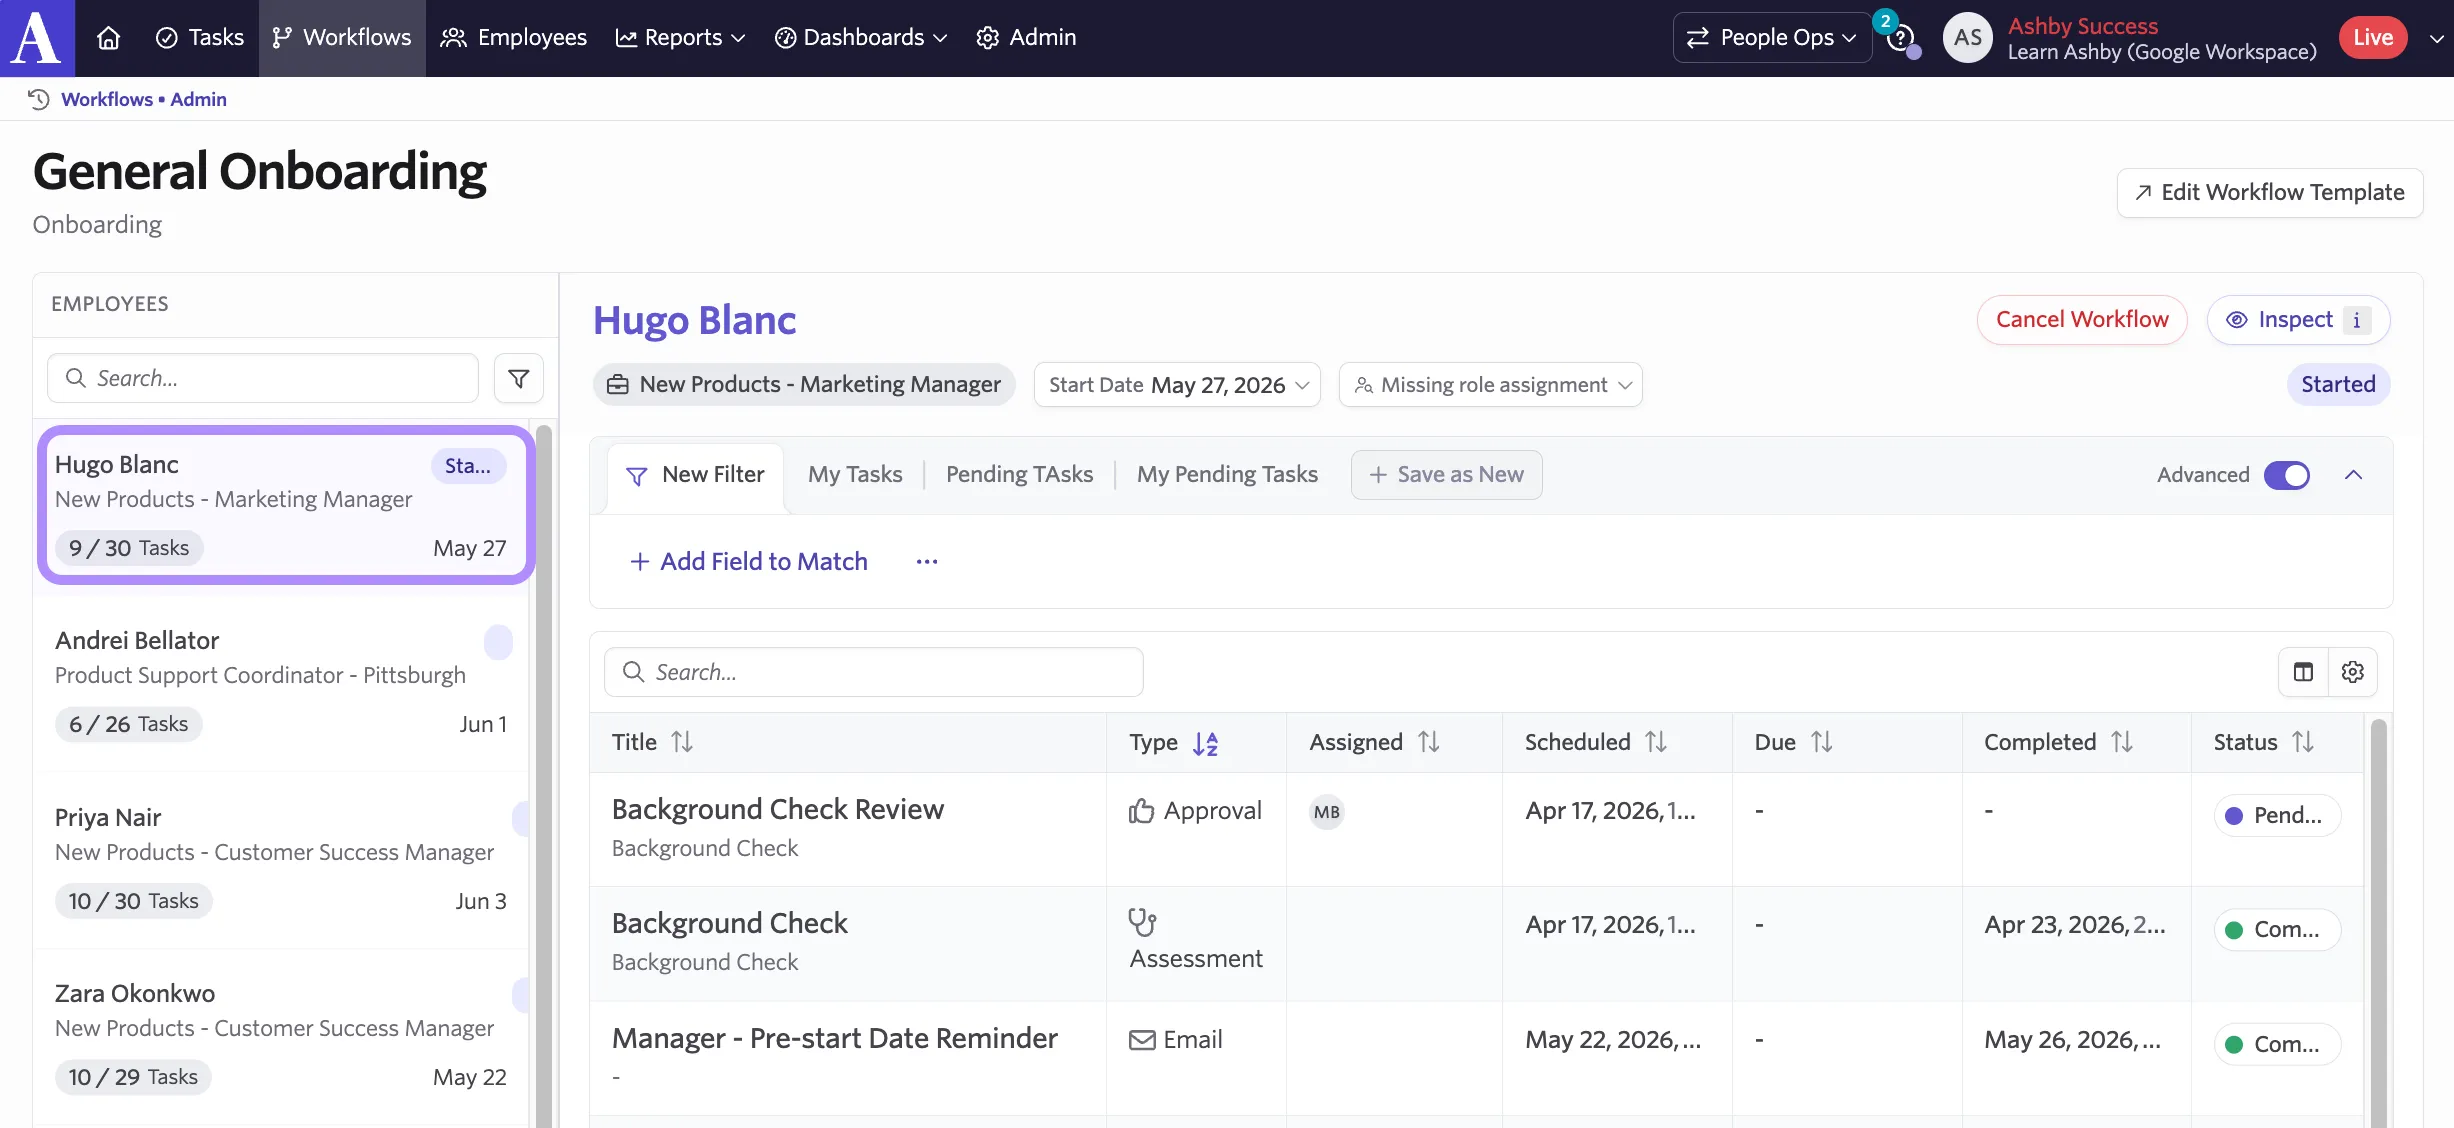
Task: Open the help question mark icon
Action: tap(1900, 38)
